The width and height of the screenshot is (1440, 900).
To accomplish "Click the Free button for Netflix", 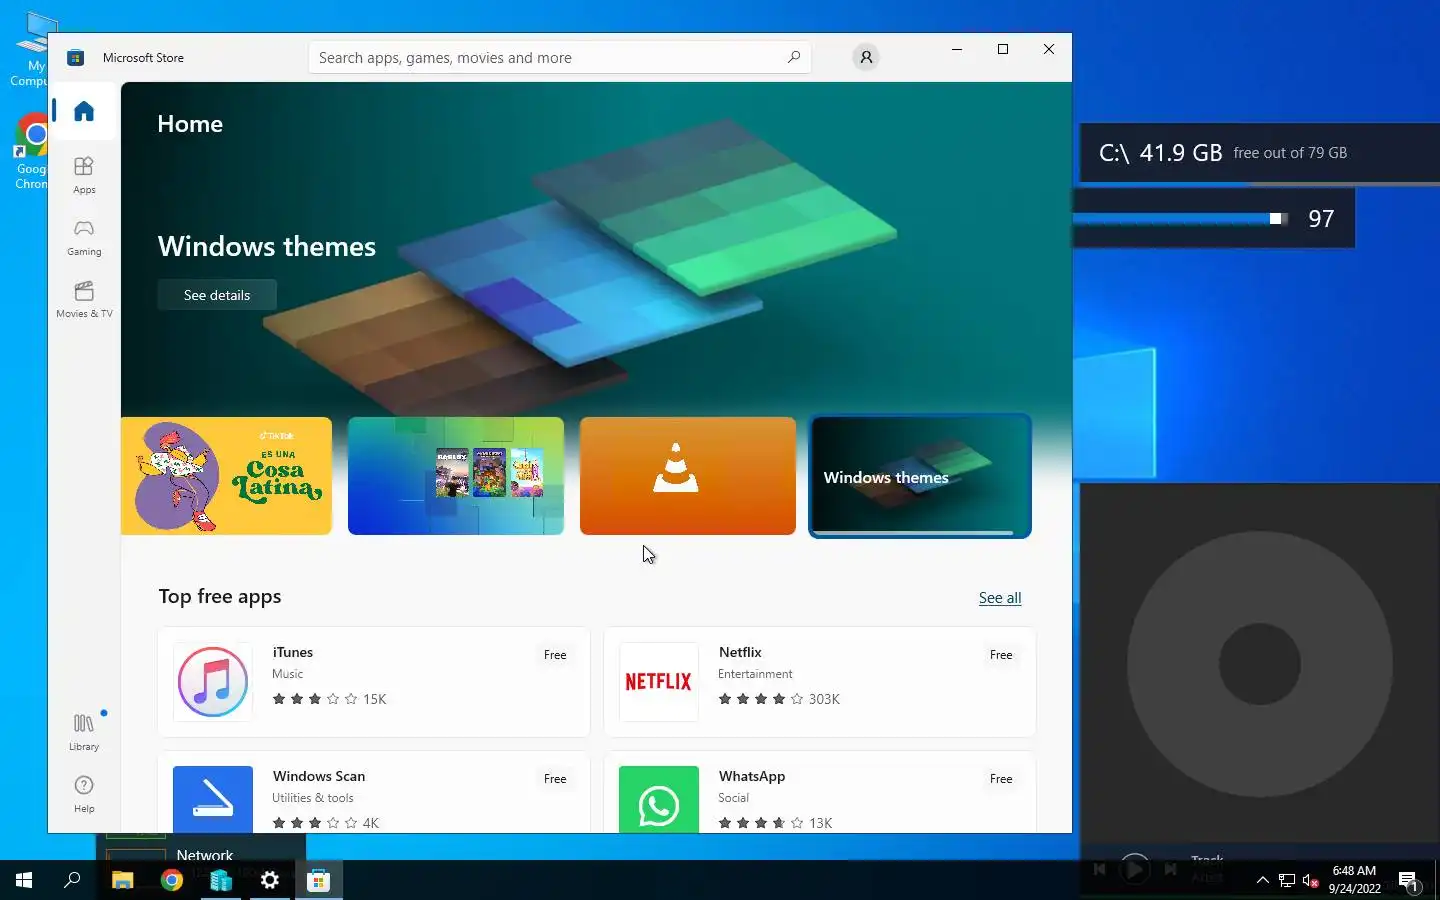I will (x=1001, y=655).
